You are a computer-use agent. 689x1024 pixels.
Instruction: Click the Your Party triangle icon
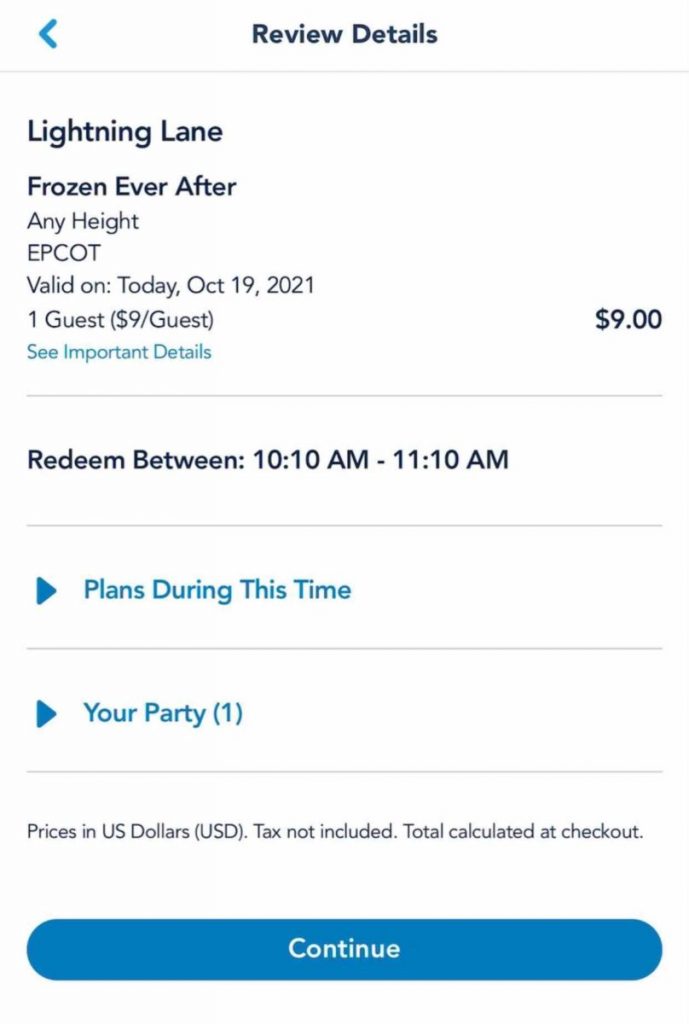click(46, 713)
